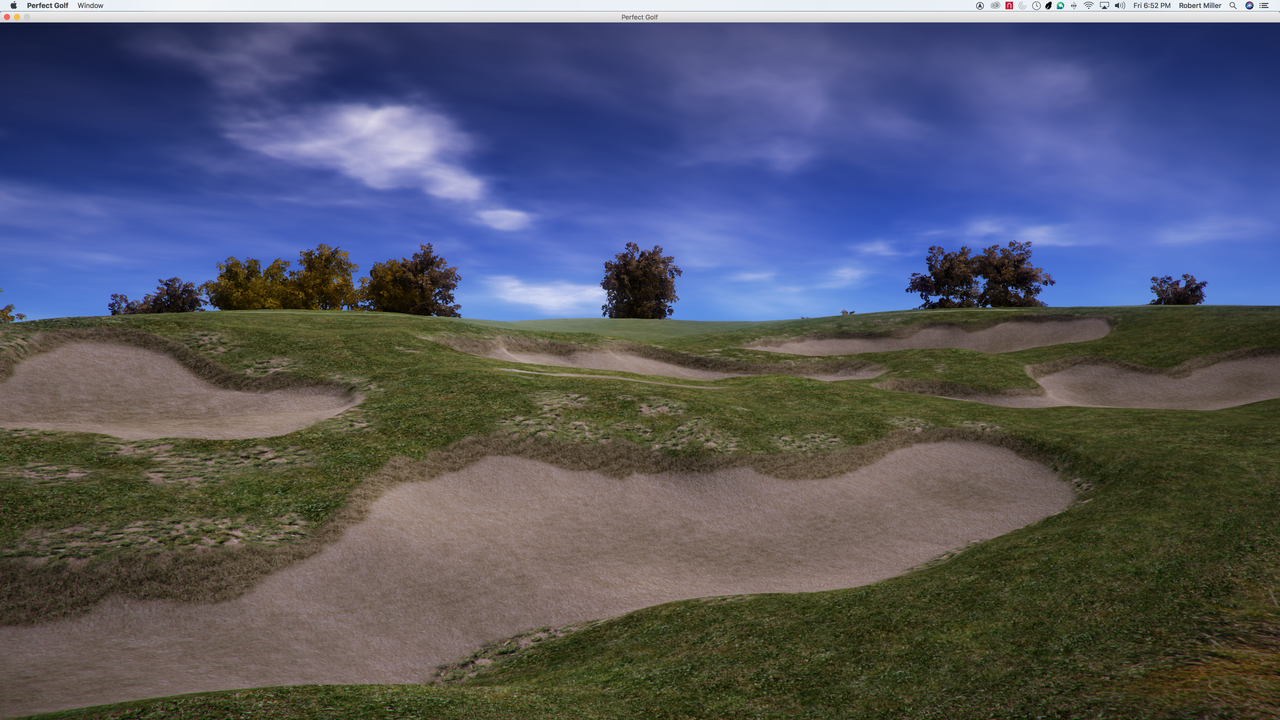Screen dimensions: 1280x720
Task: Open Spotlight search
Action: pyautogui.click(x=1233, y=5)
